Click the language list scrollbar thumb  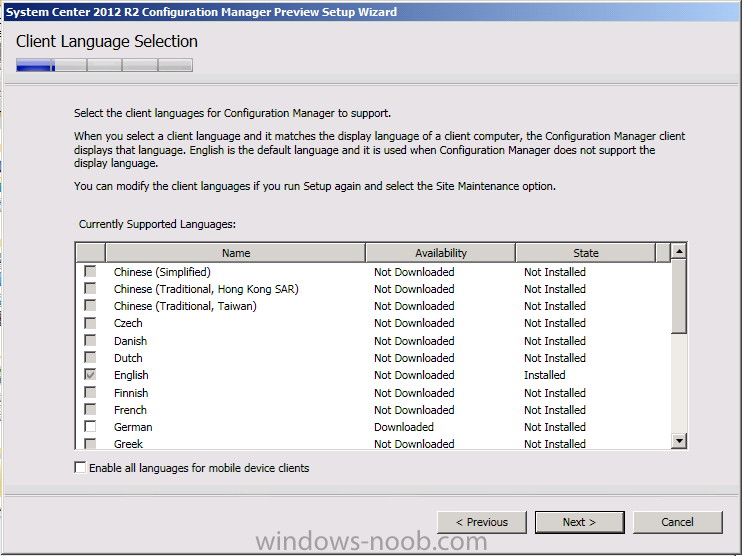(679, 296)
